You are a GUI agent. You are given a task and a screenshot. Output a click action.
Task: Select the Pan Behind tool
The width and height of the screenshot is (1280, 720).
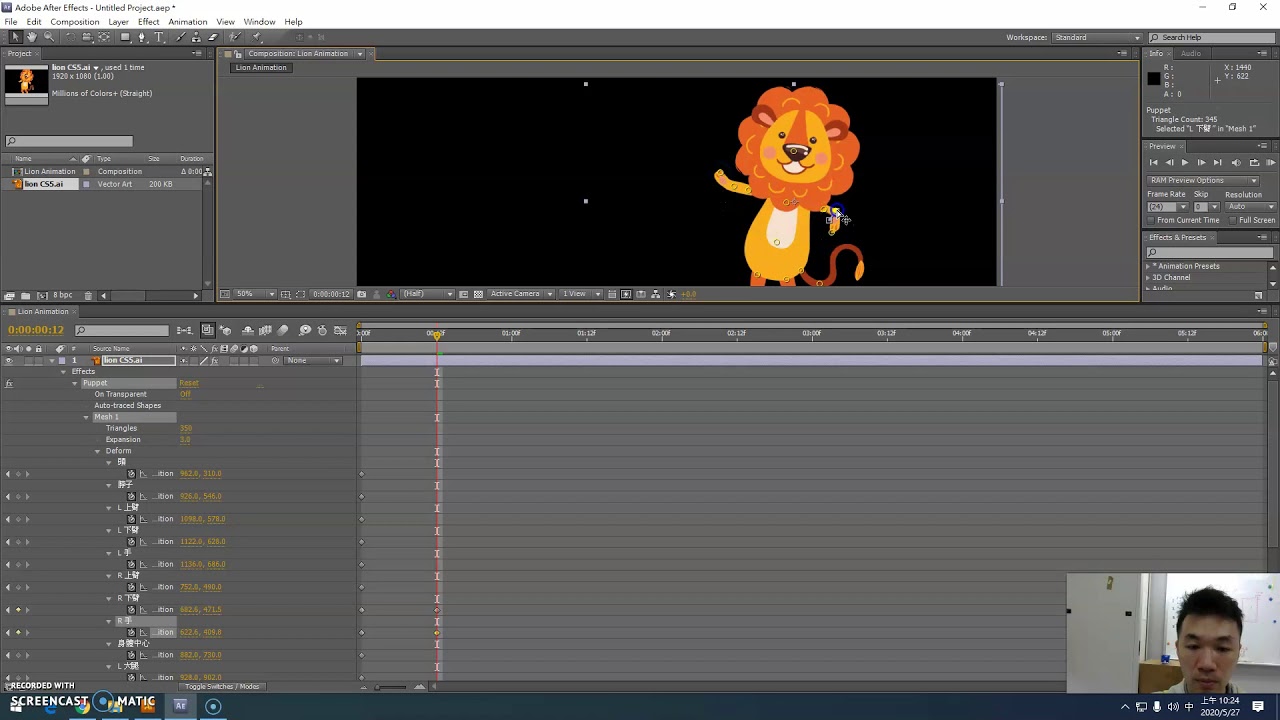tap(104, 37)
